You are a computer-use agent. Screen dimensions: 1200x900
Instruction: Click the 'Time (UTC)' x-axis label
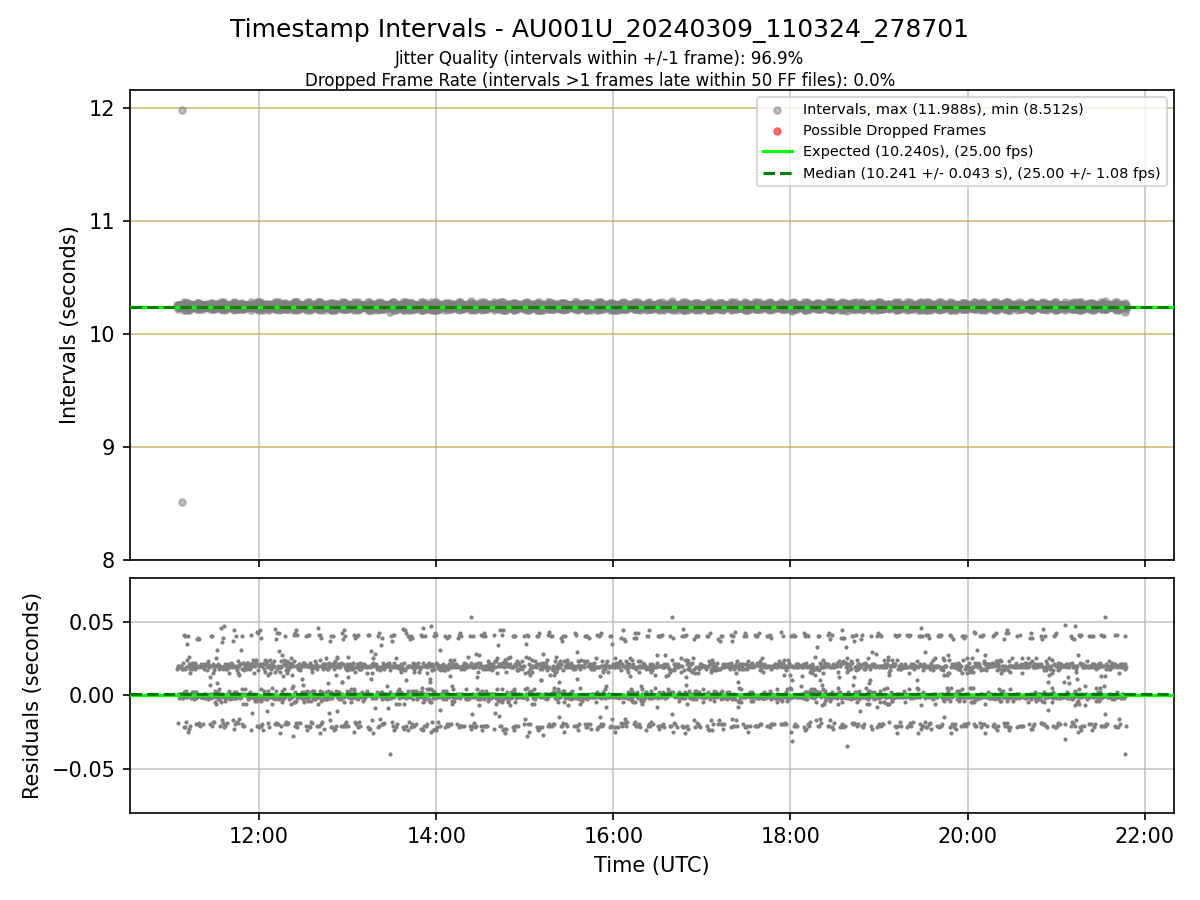pyautogui.click(x=651, y=865)
